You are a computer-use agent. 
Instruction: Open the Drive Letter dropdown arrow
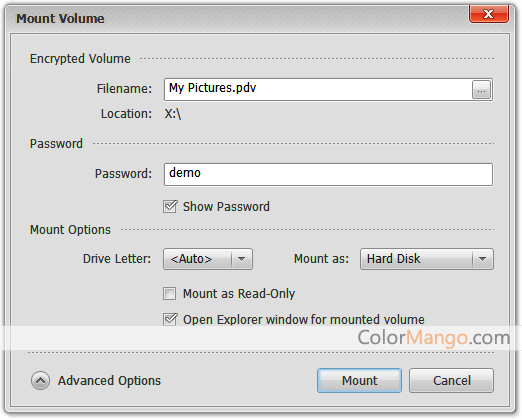(242, 259)
